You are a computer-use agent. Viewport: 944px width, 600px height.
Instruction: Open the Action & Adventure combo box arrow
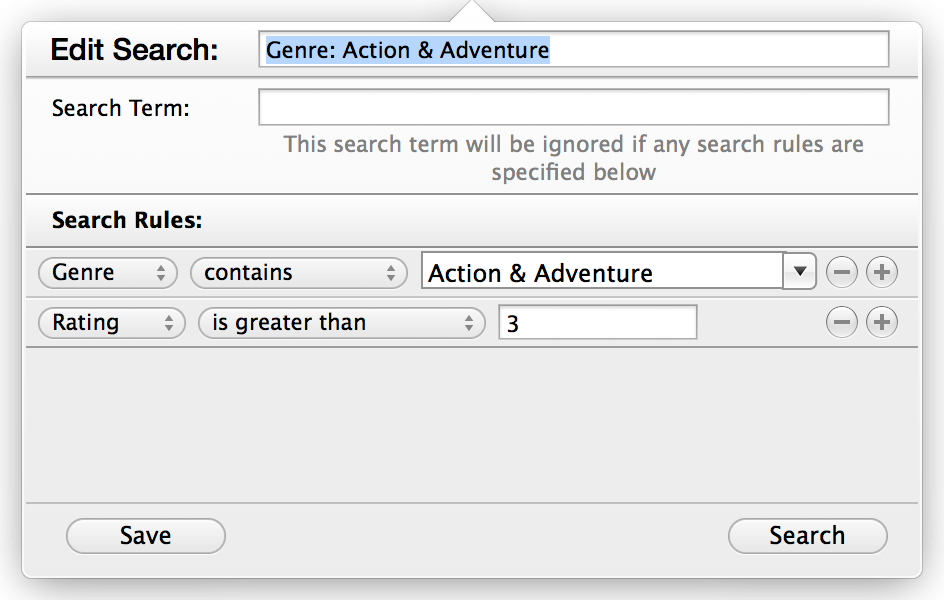[x=800, y=272]
